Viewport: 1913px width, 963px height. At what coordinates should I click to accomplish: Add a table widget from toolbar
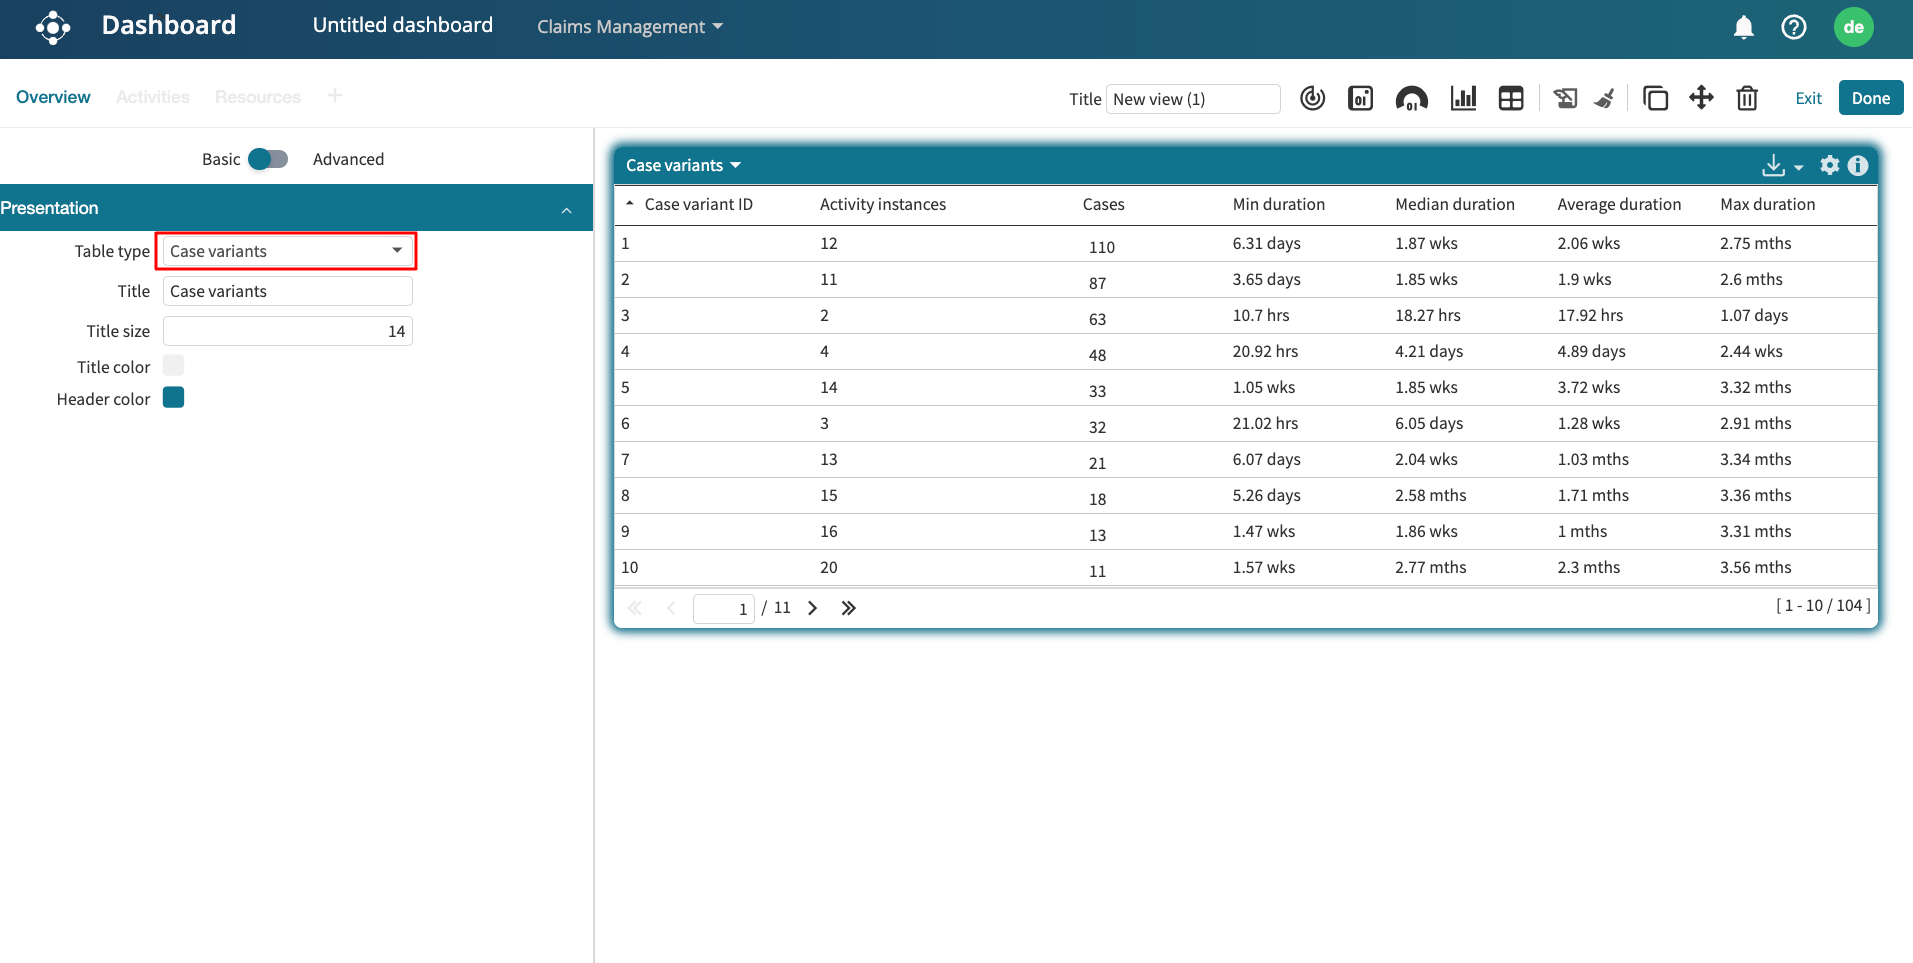pos(1511,98)
